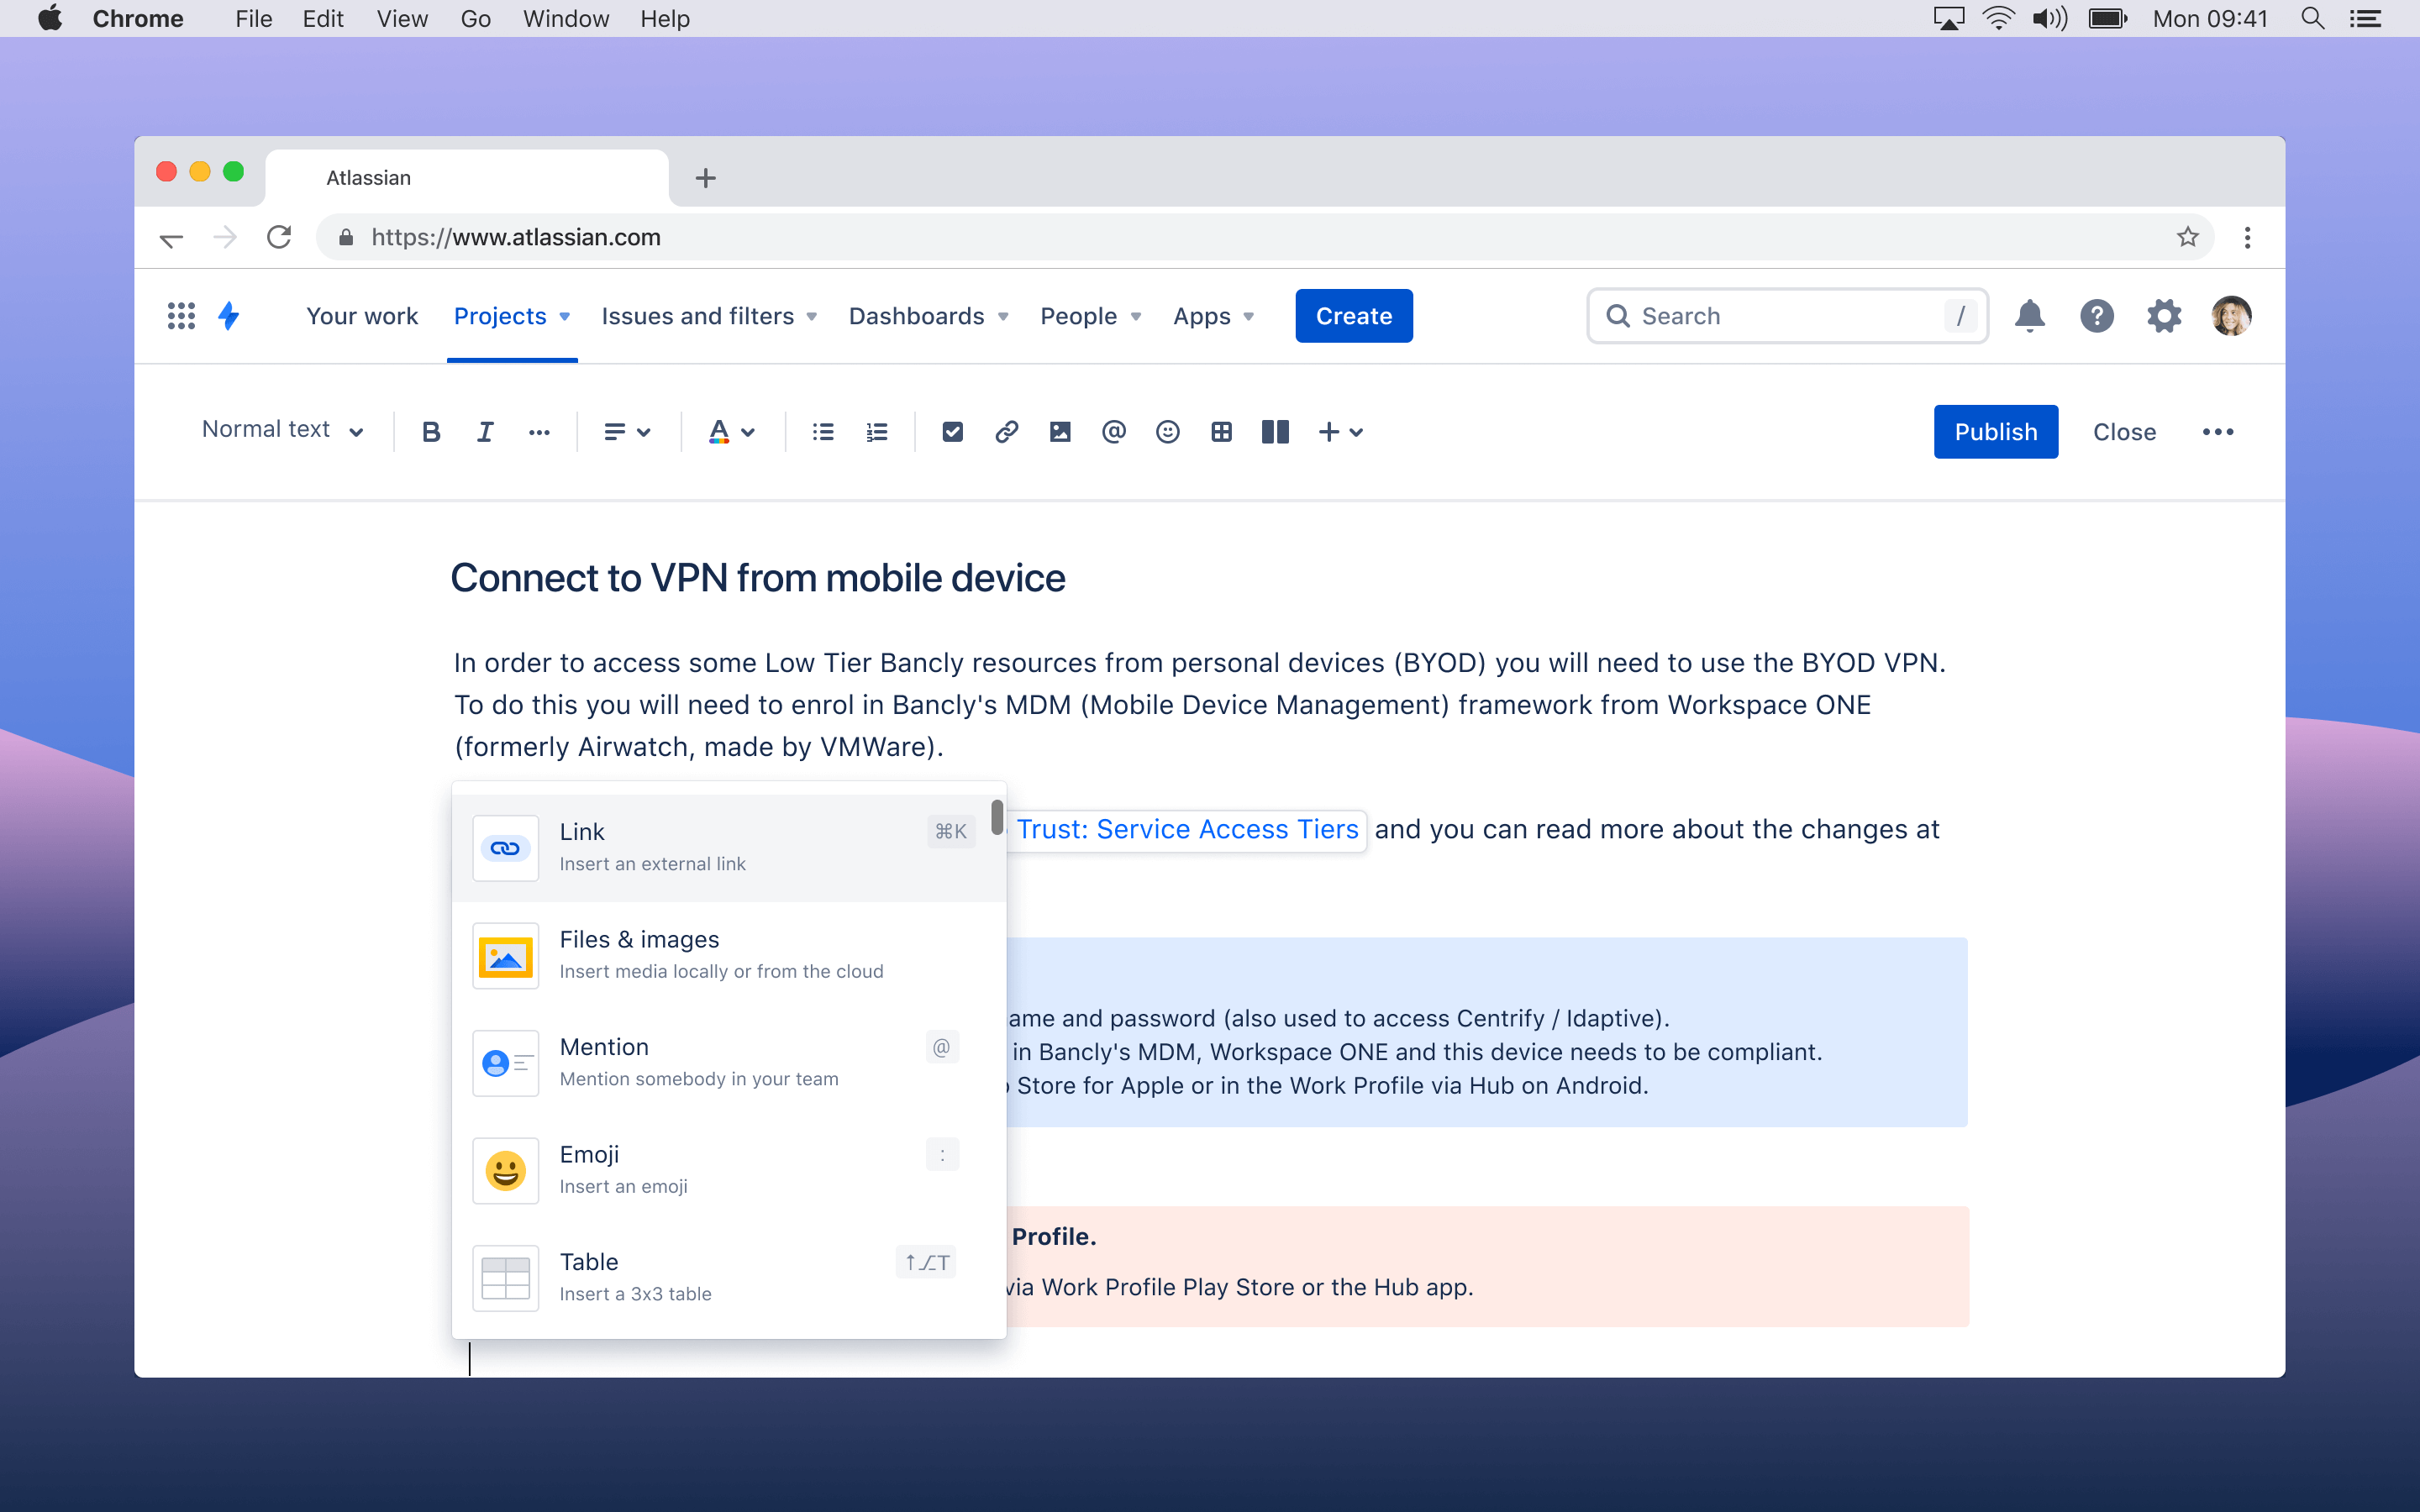The width and height of the screenshot is (2420, 1512).
Task: Open the user profile avatar
Action: pos(2232,316)
